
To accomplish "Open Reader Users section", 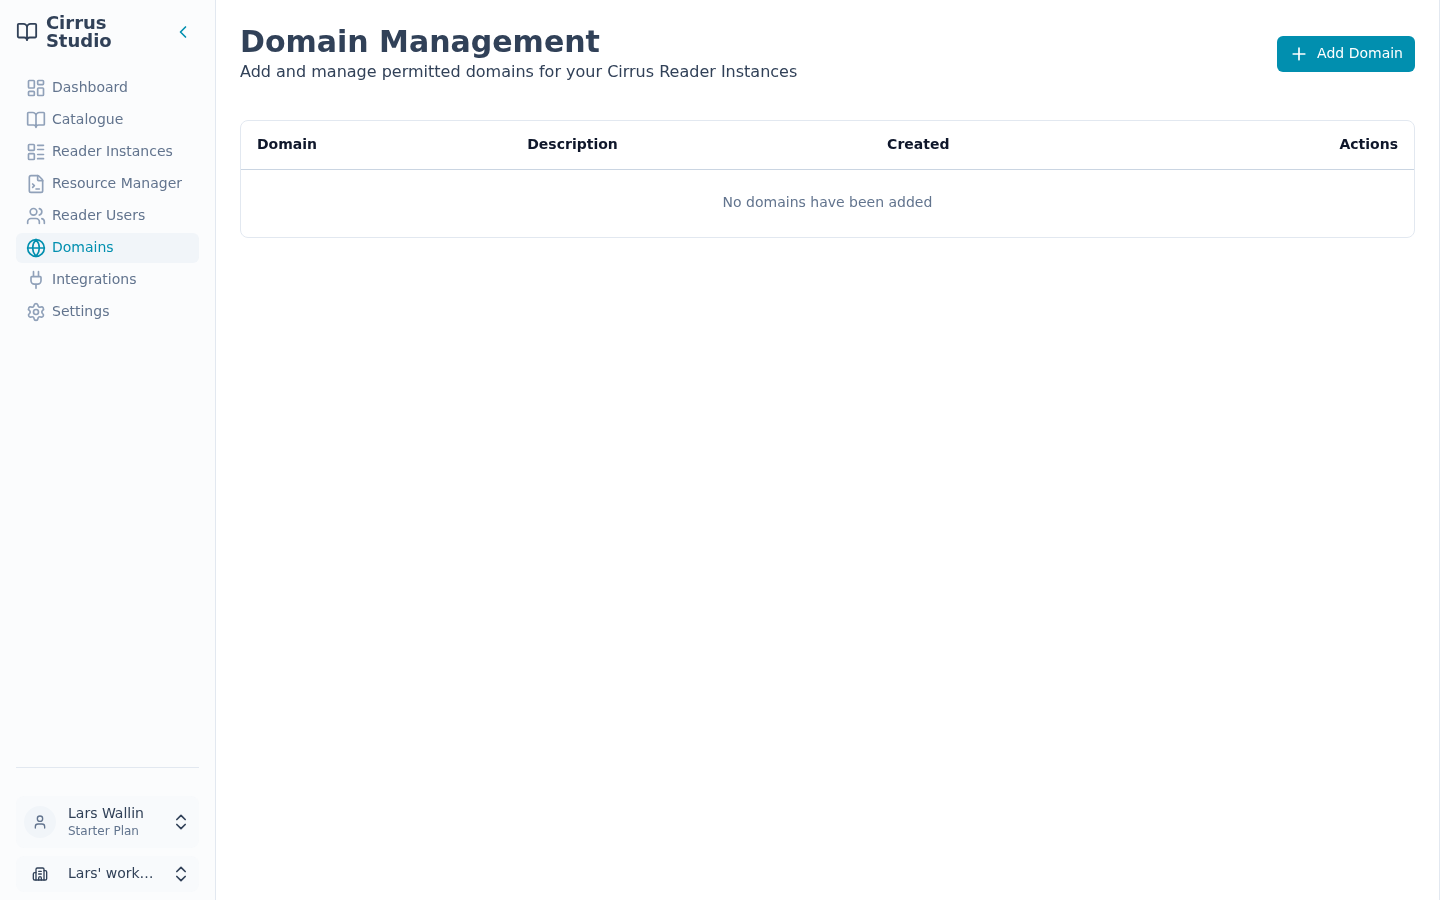I will coord(107,216).
